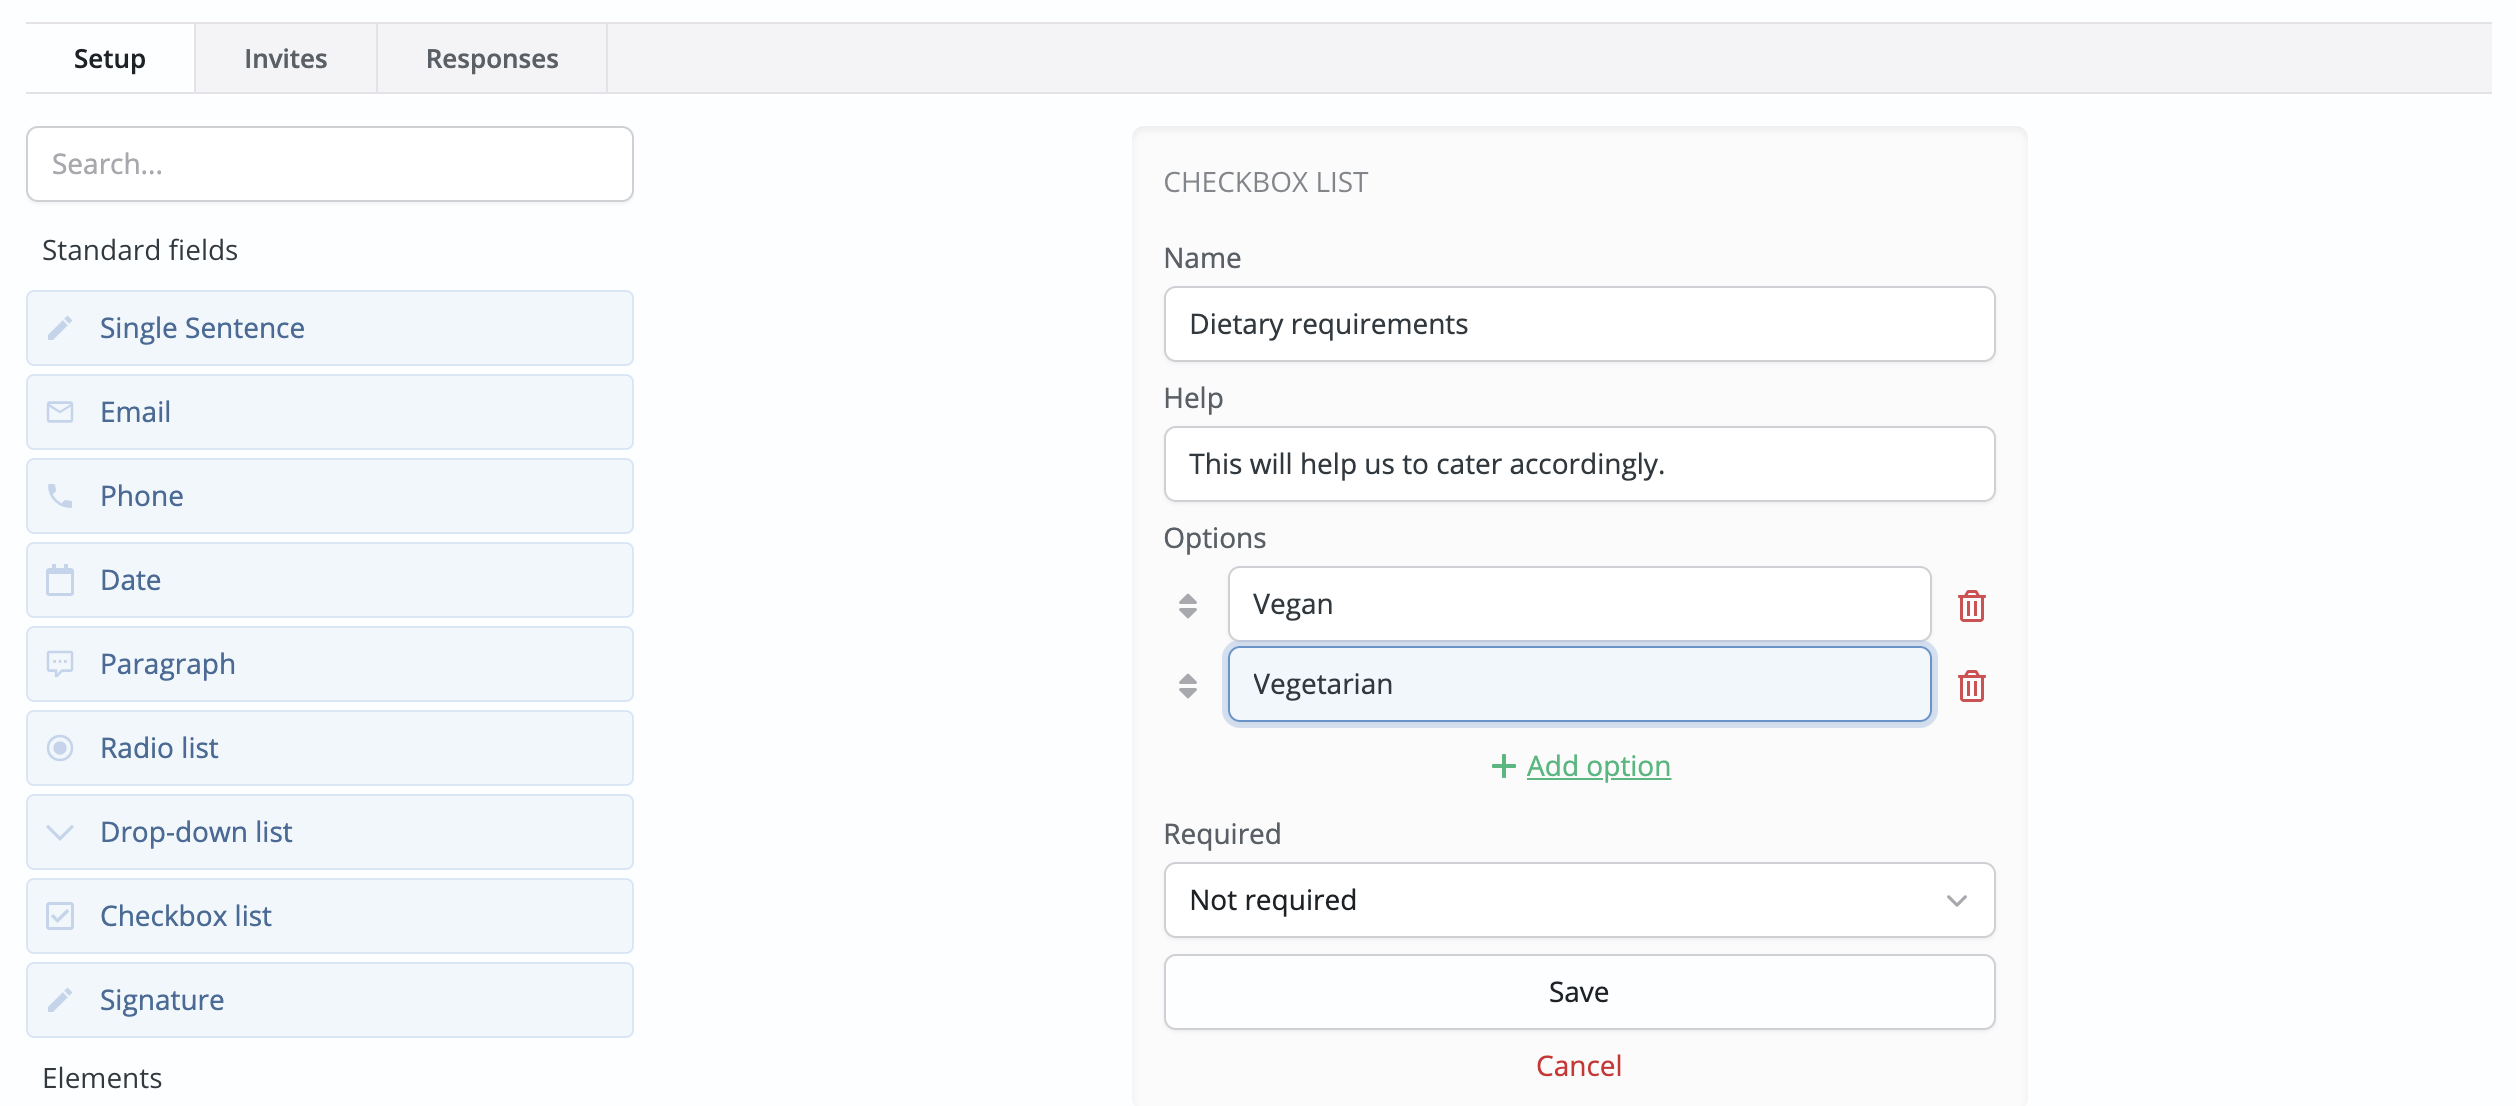Open the Responses tab

[491, 58]
